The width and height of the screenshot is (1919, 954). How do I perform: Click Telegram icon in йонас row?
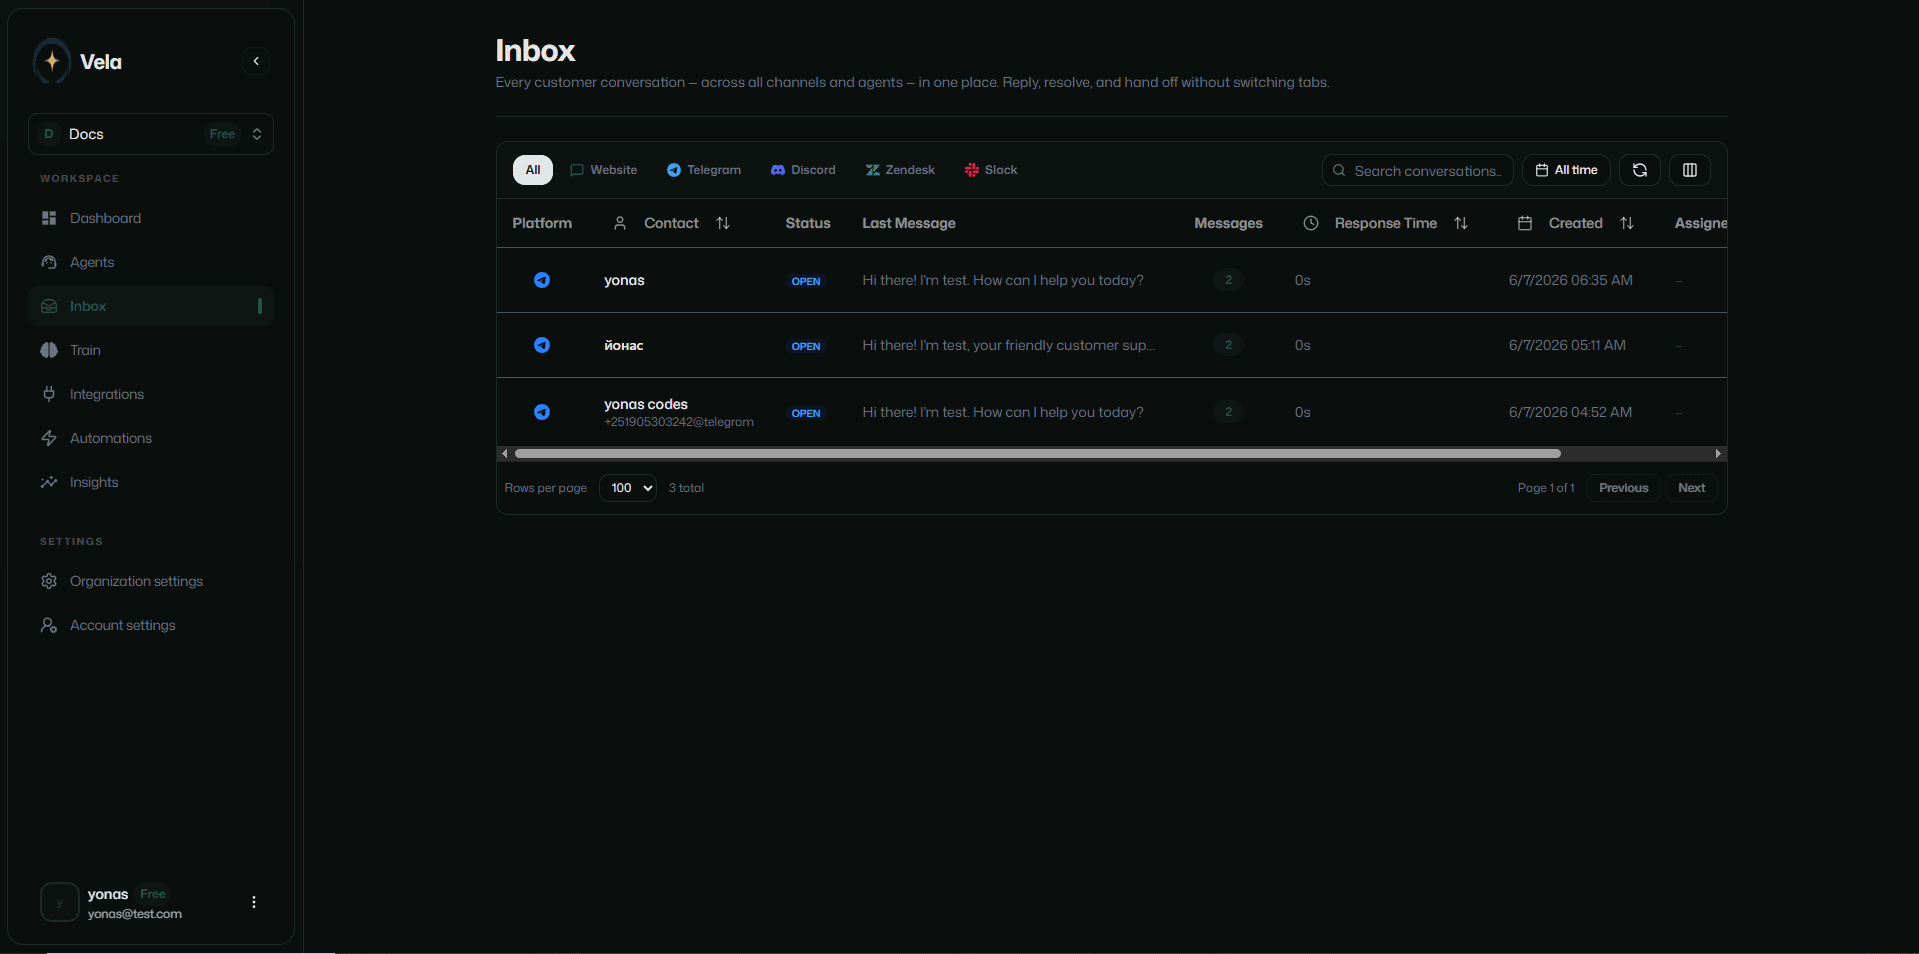[542, 345]
